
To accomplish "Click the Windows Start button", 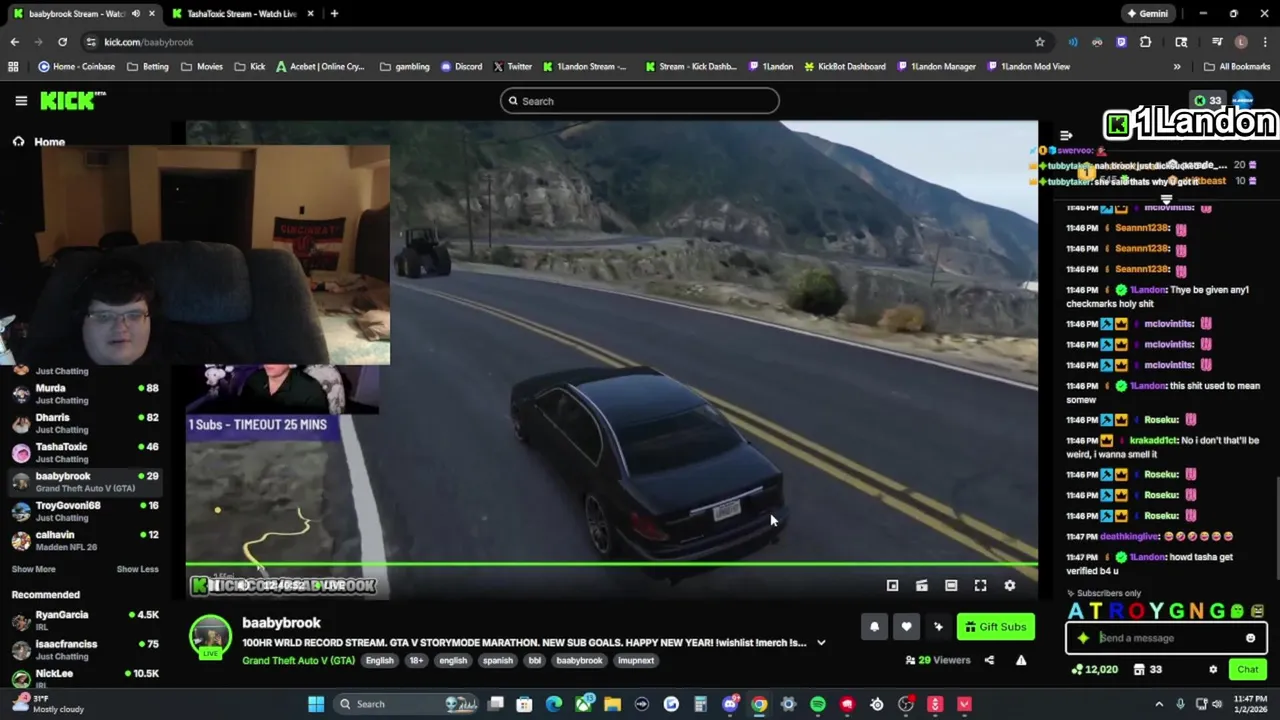I will click(316, 704).
